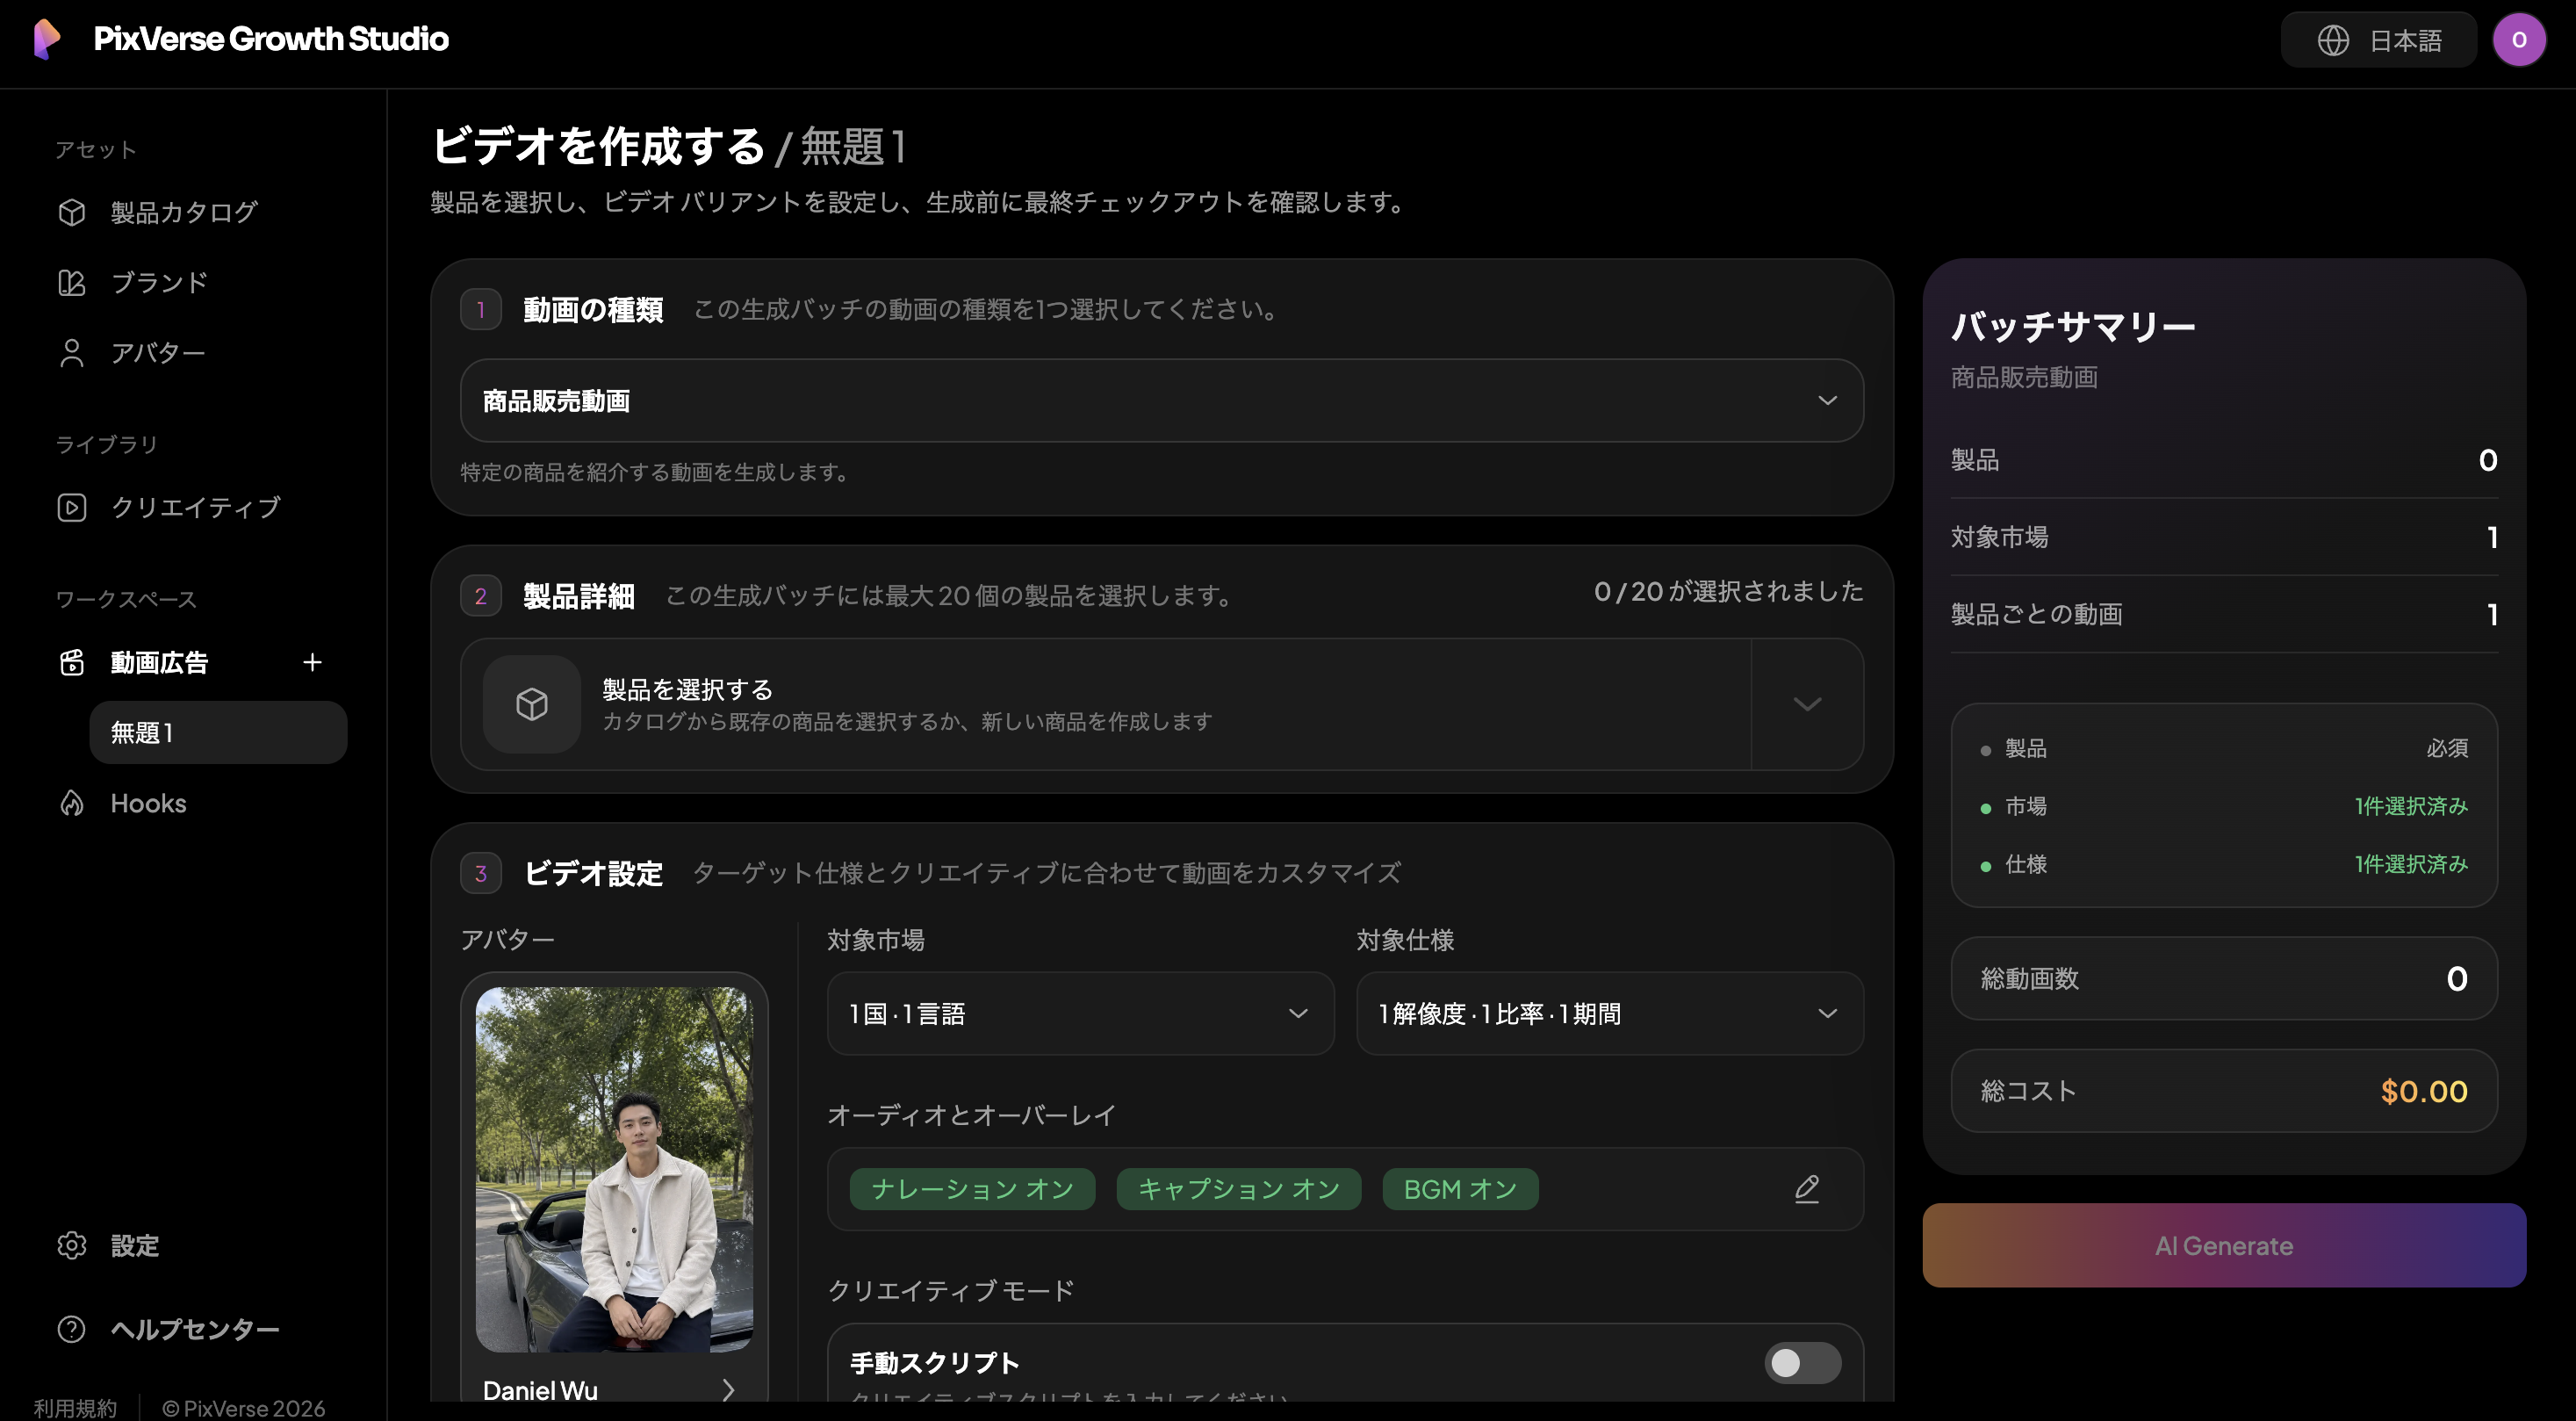Viewport: 2576px width, 1421px height.
Task: Click the 製品カタログ cube icon
Action: [72, 212]
